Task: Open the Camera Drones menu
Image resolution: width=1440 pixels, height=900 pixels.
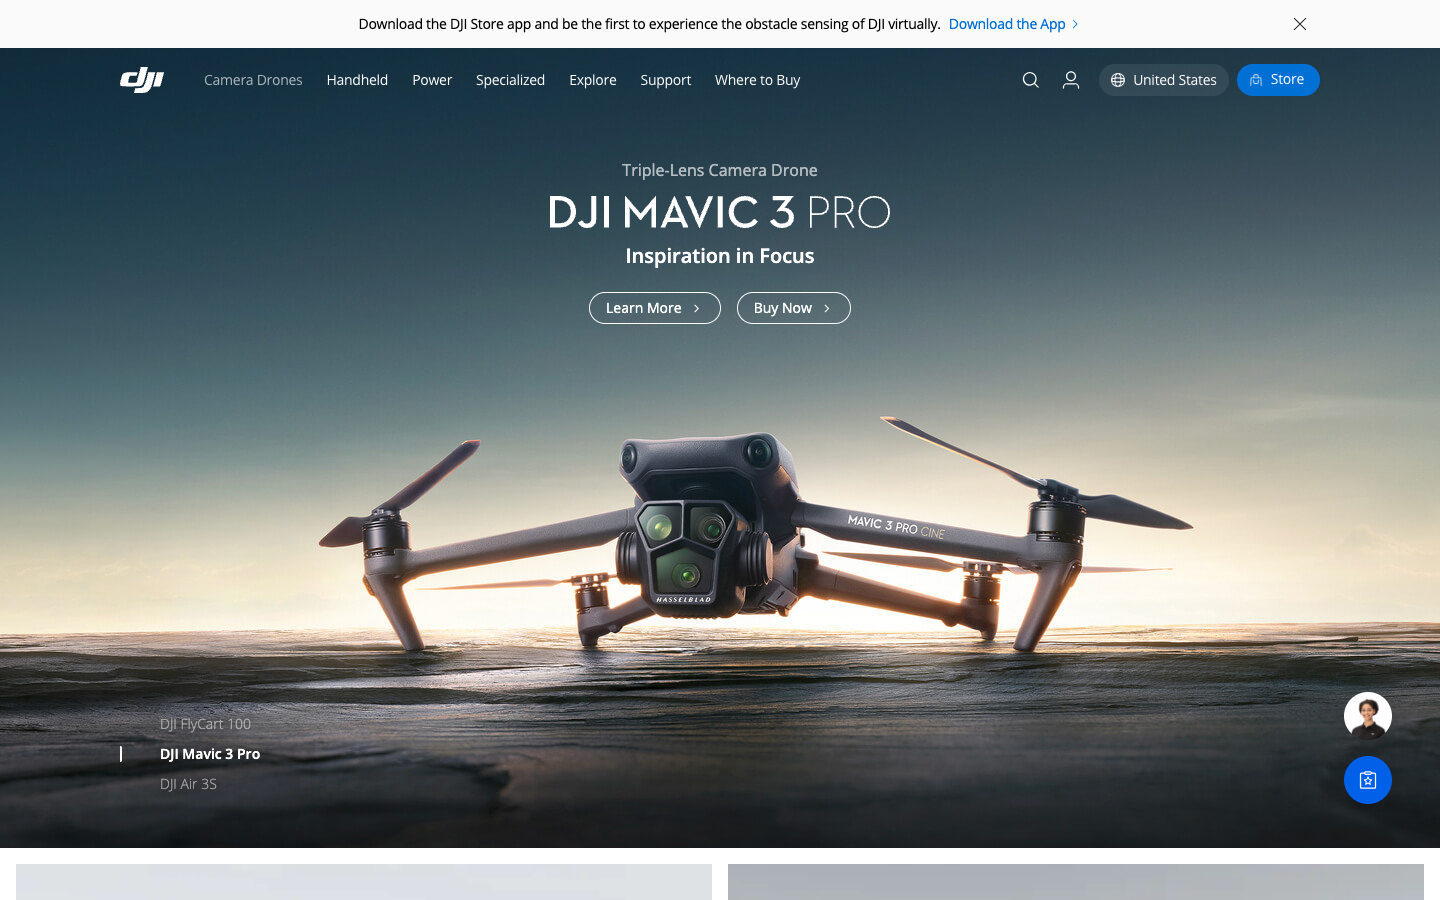Action: click(253, 80)
